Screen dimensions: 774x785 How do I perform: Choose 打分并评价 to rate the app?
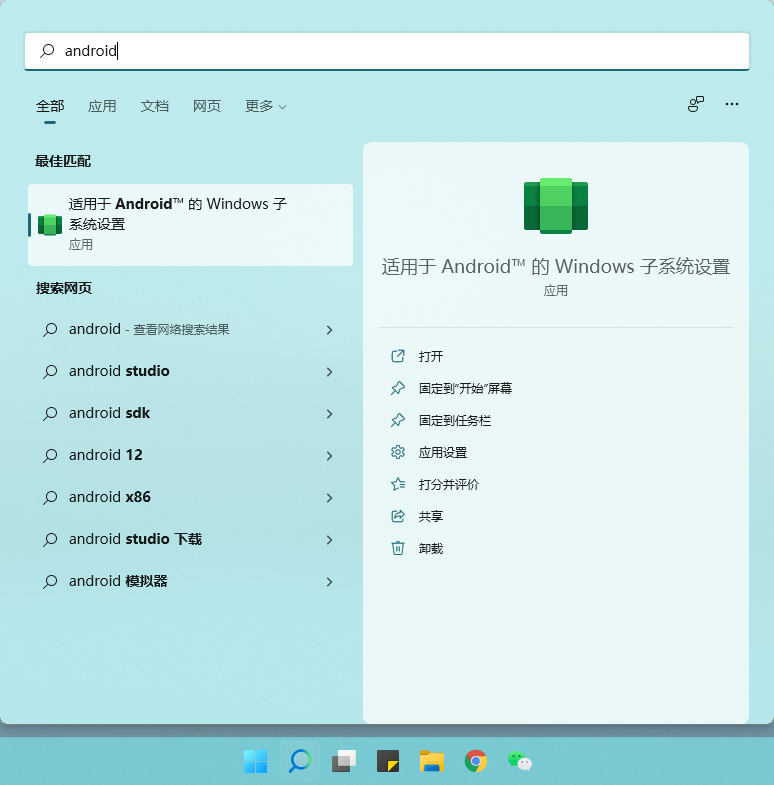(449, 485)
